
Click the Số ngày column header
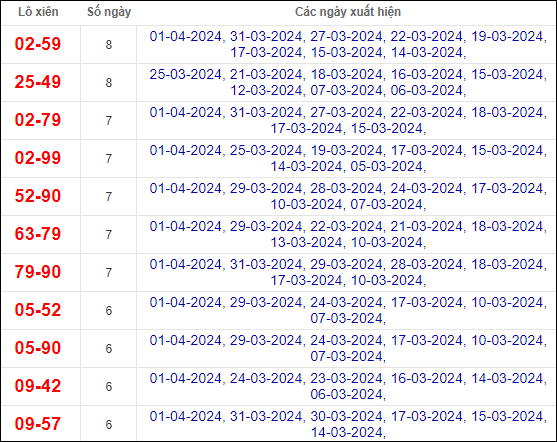tap(109, 12)
